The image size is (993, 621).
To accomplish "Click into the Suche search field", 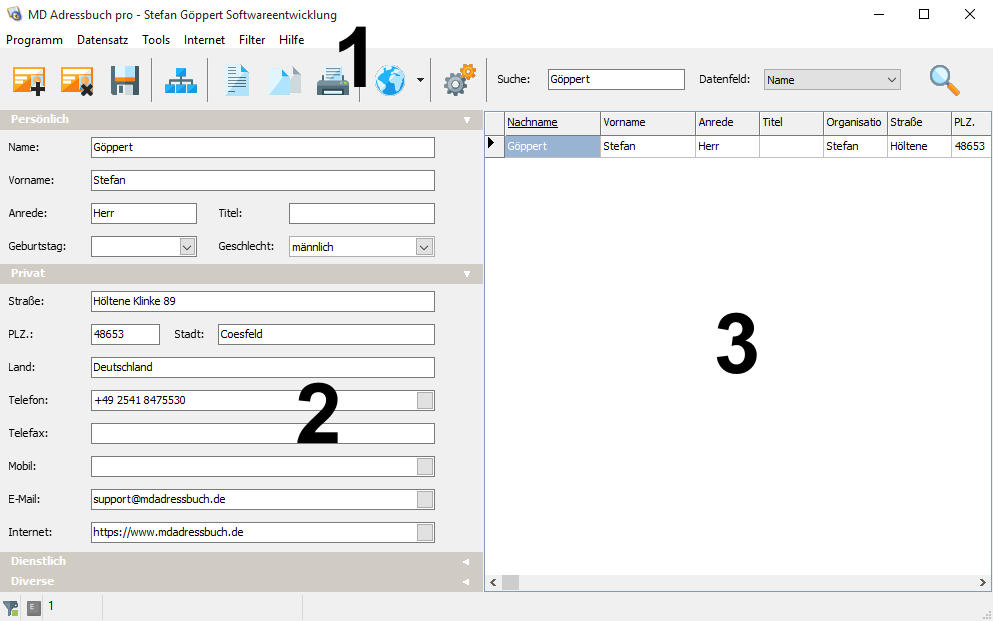I will pos(615,80).
